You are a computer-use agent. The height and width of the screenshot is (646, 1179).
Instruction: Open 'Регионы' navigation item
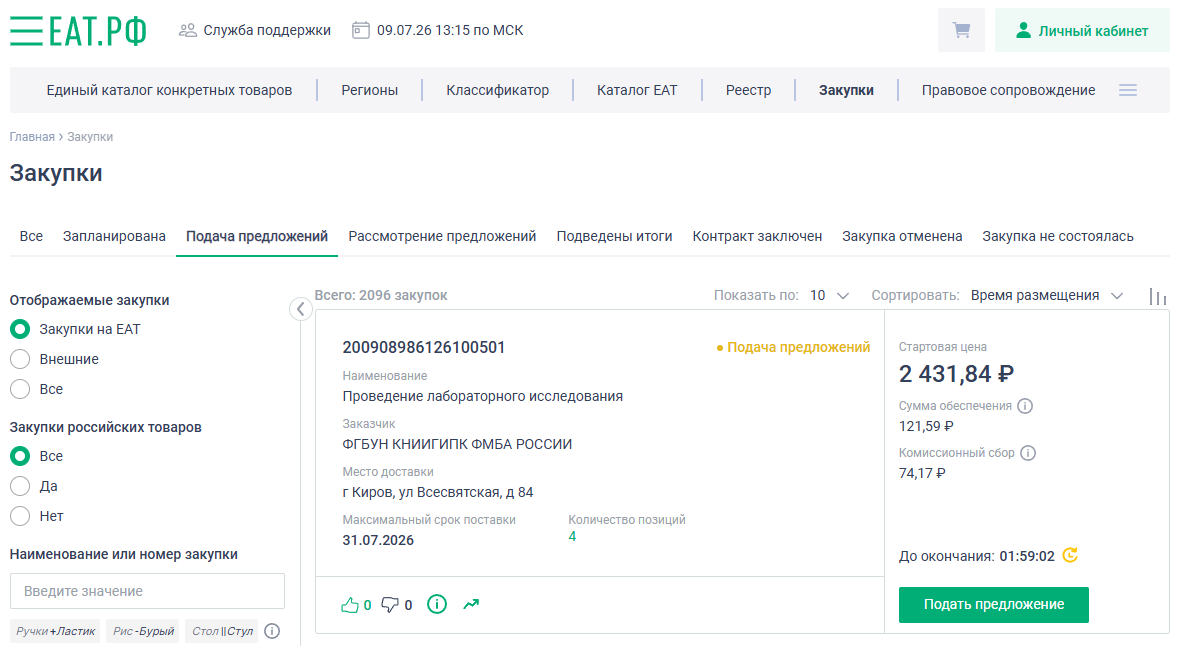370,90
